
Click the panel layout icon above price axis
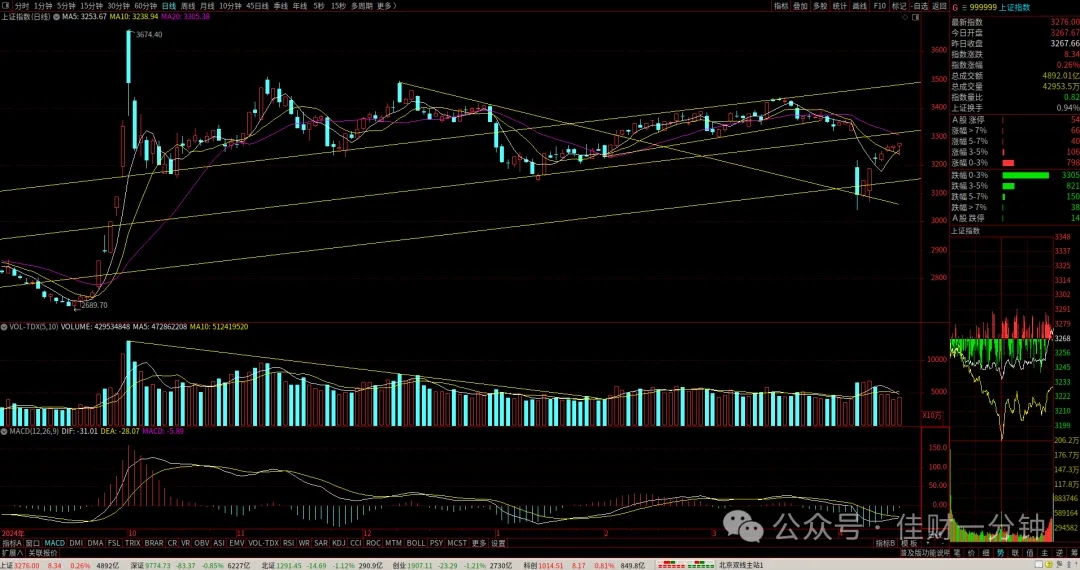(x=915, y=17)
